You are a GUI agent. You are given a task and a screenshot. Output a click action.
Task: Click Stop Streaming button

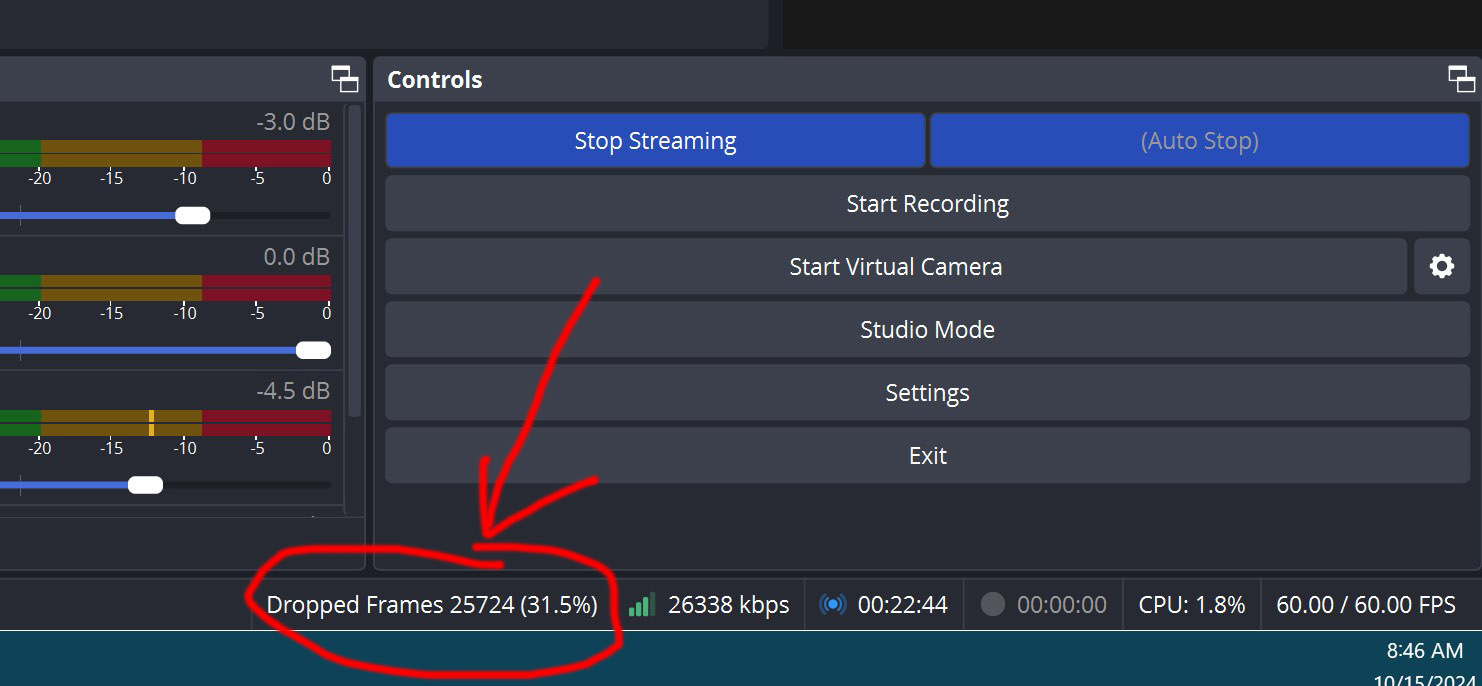pyautogui.click(x=655, y=141)
